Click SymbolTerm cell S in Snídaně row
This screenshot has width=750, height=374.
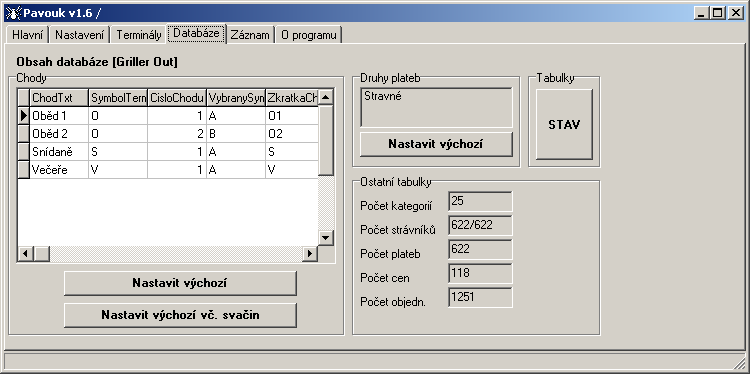118,152
